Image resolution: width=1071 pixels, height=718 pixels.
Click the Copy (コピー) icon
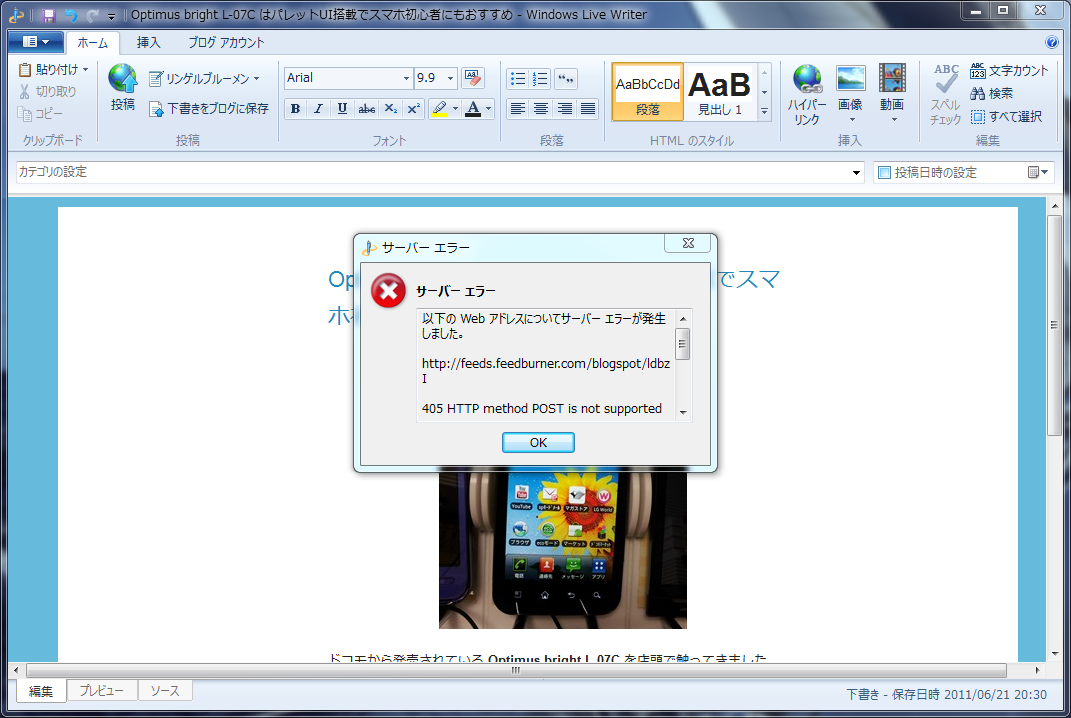point(25,114)
